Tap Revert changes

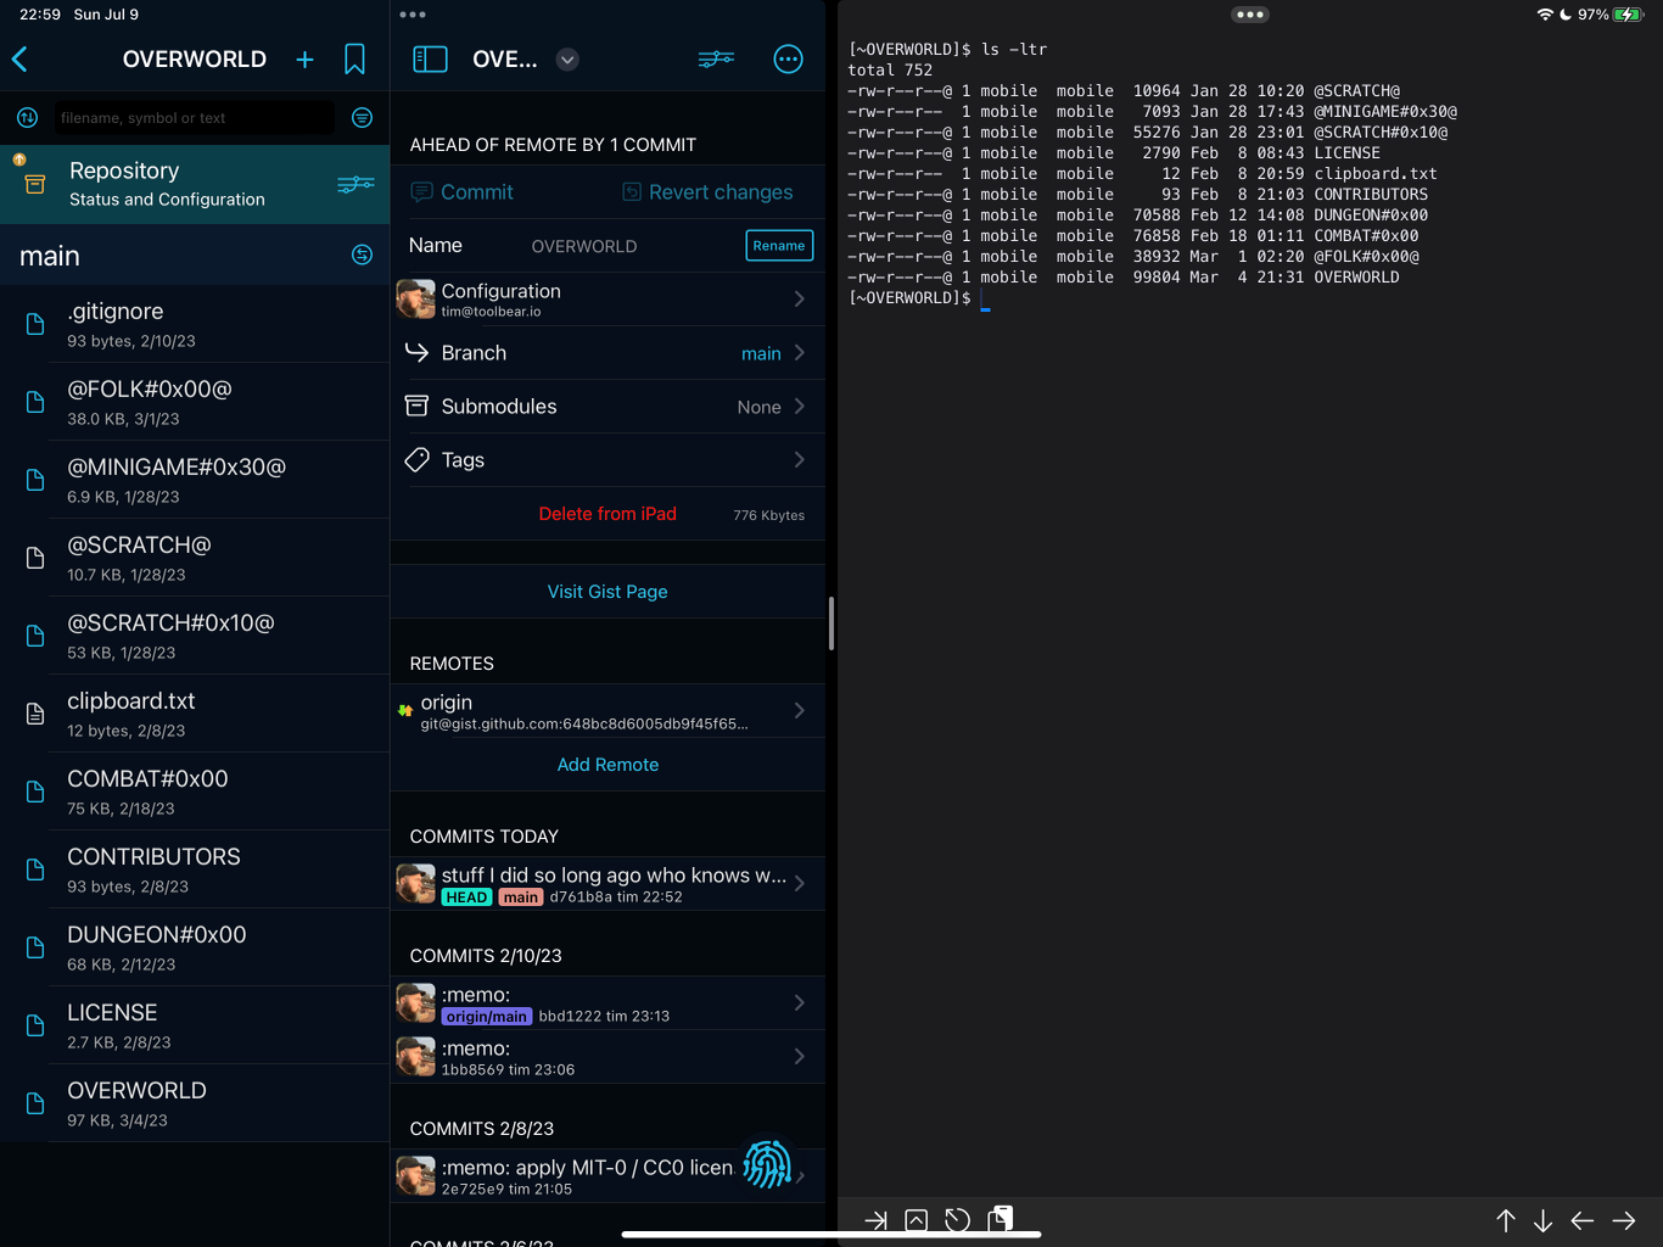point(707,192)
